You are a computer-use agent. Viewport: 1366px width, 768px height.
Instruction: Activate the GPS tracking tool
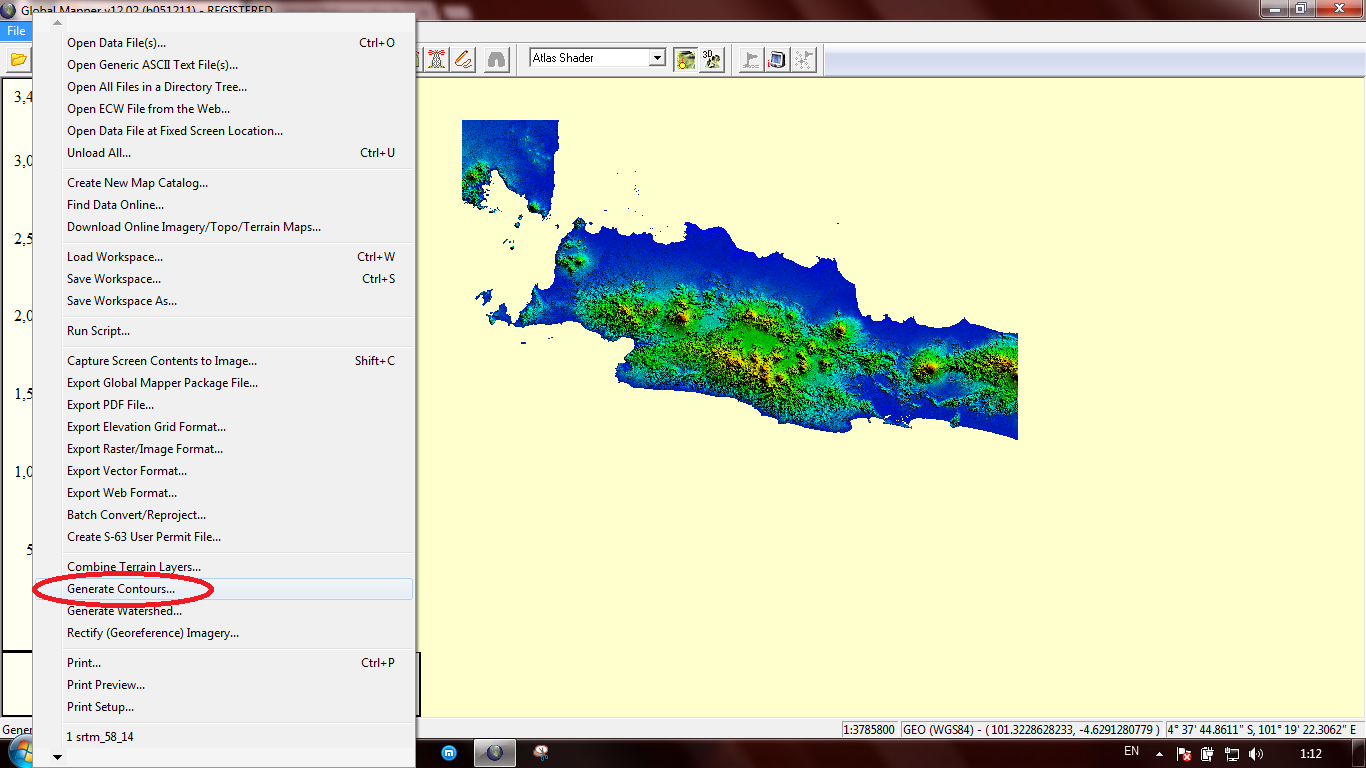coord(436,59)
